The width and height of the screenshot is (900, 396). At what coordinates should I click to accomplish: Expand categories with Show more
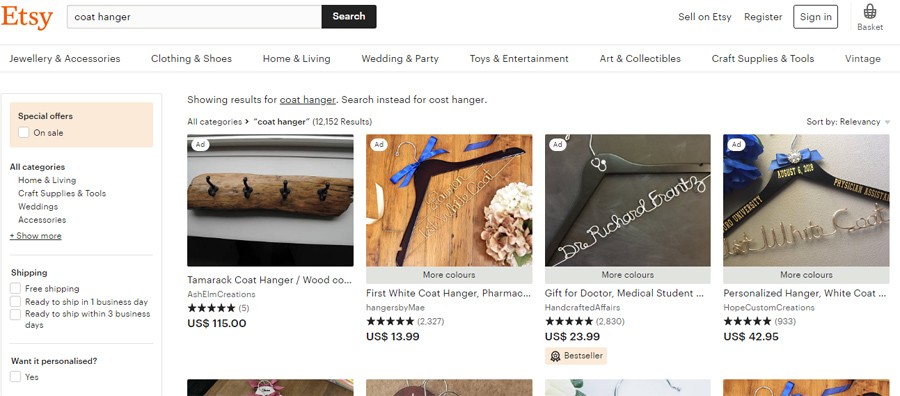36,236
